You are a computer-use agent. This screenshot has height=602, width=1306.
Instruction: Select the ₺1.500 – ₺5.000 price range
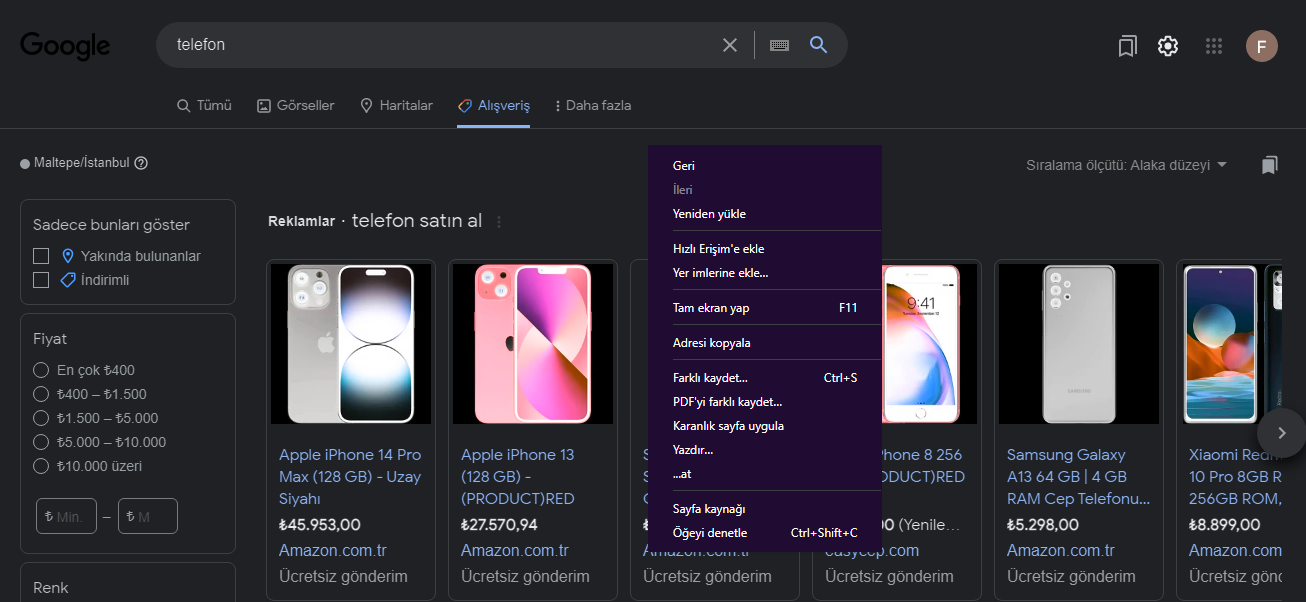(41, 418)
